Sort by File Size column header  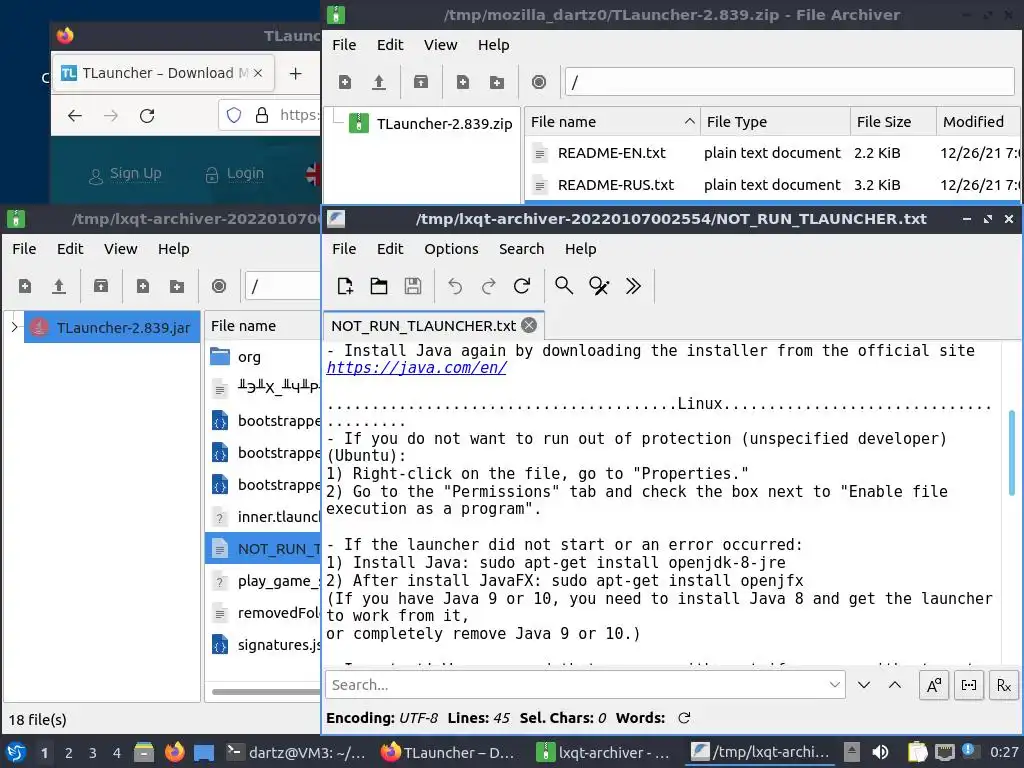(893, 122)
